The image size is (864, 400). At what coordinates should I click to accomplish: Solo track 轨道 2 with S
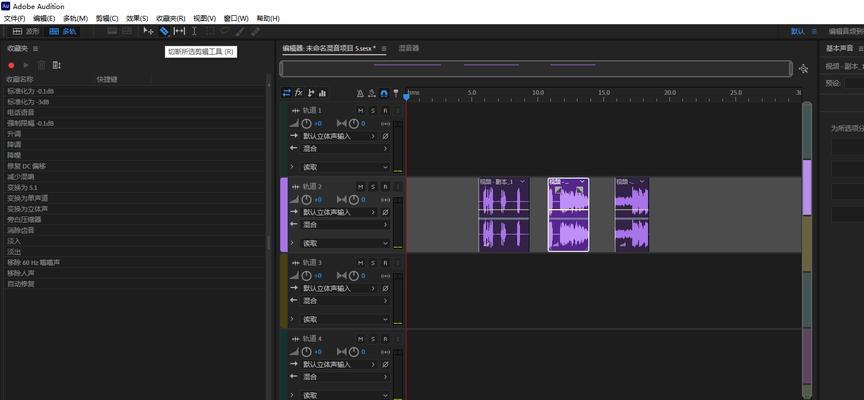point(373,187)
